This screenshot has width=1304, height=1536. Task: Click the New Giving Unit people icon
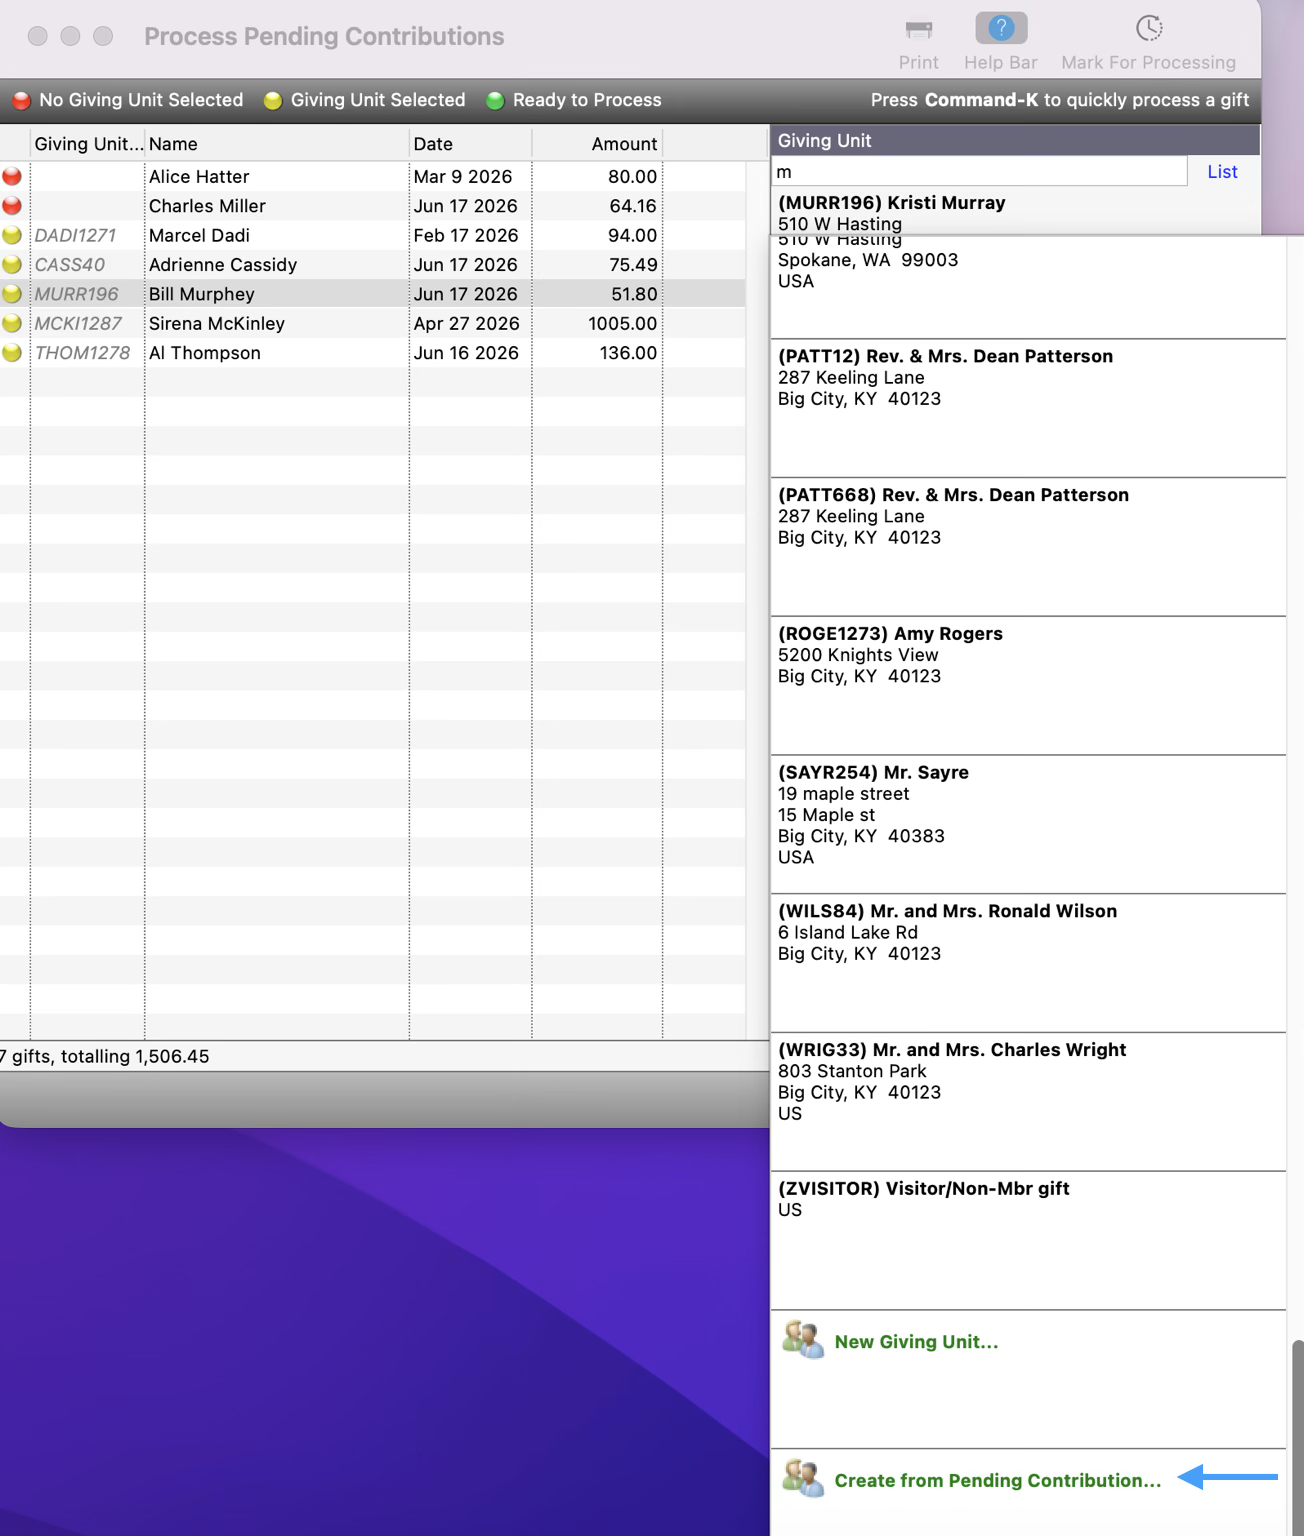tap(802, 1340)
